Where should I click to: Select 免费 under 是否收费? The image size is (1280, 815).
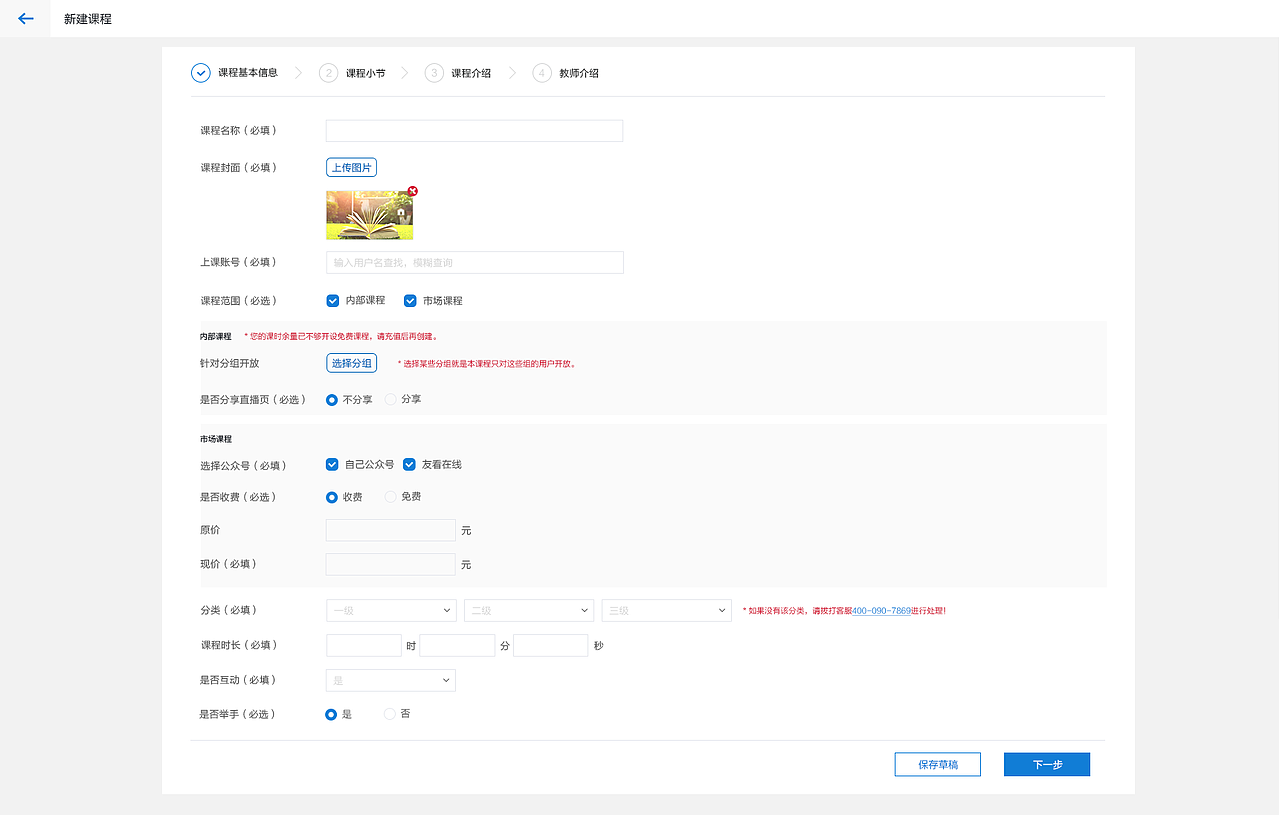click(390, 497)
